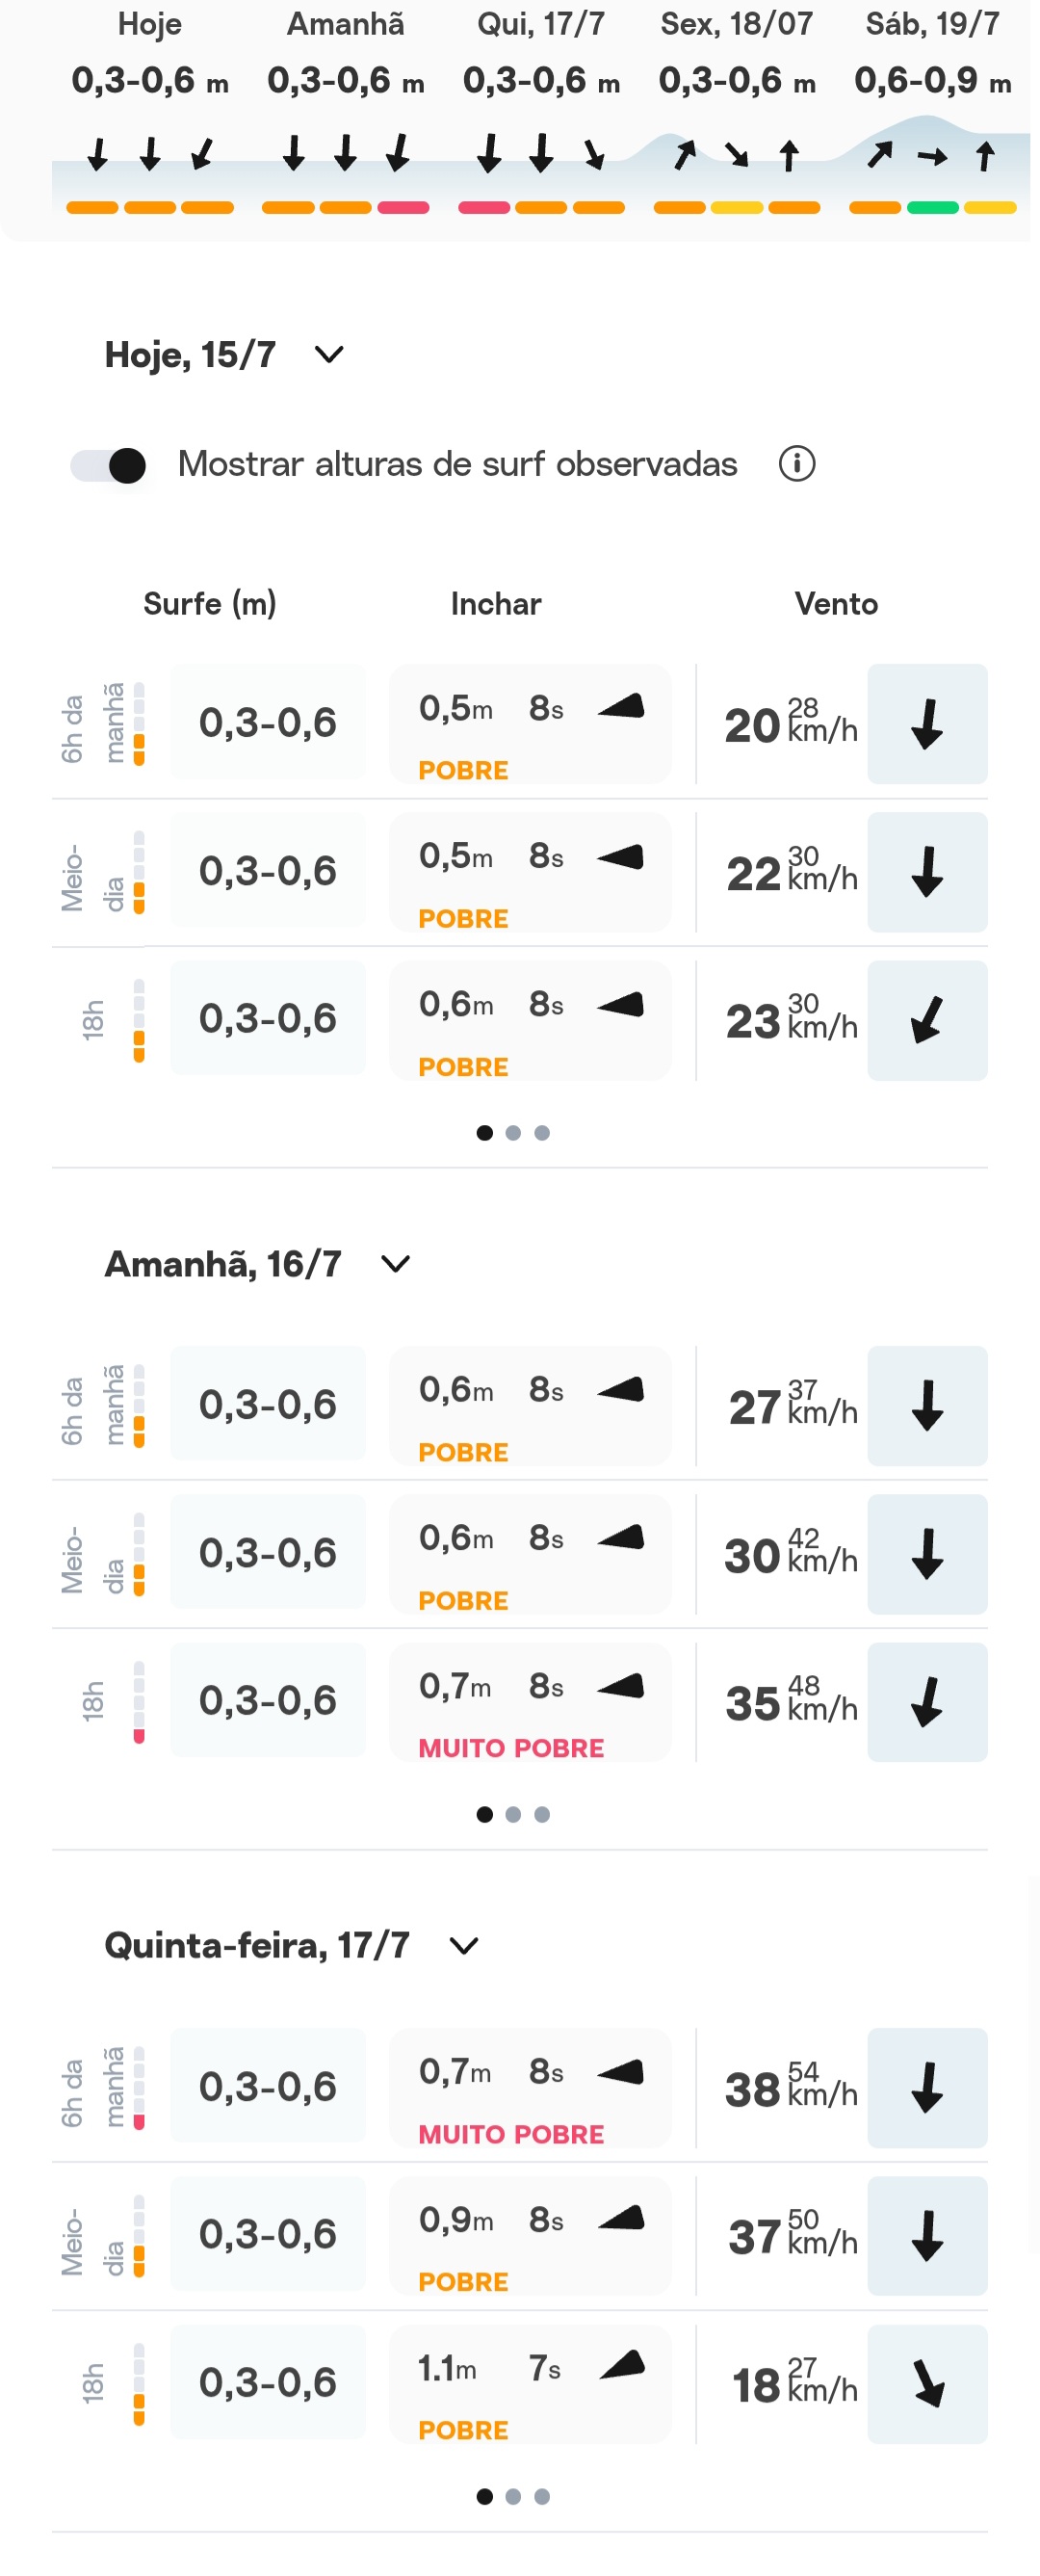This screenshot has height=2576, width=1040.
Task: Click the wind arrow for today 18h row
Action: coord(926,1020)
